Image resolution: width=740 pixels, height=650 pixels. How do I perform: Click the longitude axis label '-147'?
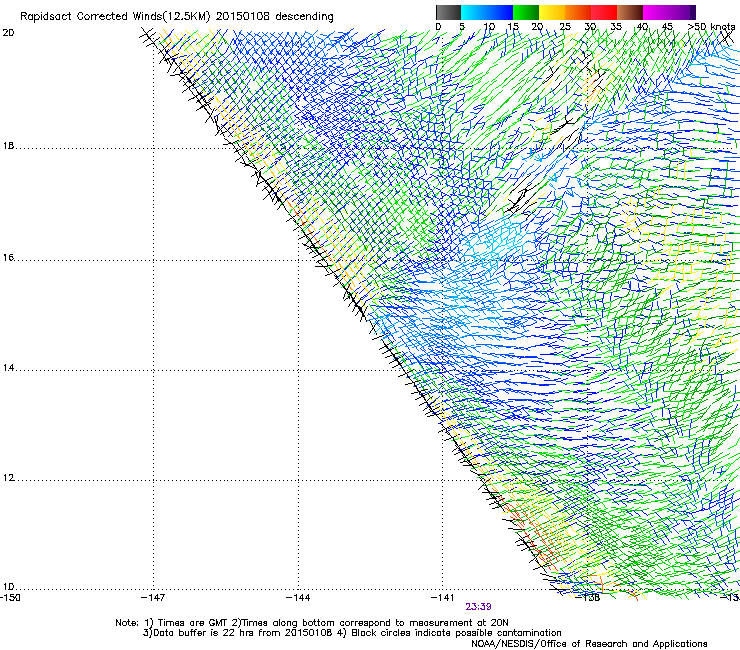click(x=153, y=598)
